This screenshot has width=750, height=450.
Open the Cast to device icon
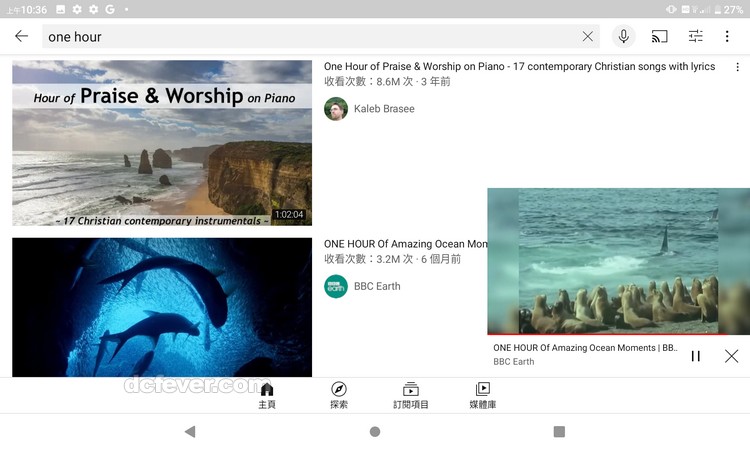pos(660,36)
